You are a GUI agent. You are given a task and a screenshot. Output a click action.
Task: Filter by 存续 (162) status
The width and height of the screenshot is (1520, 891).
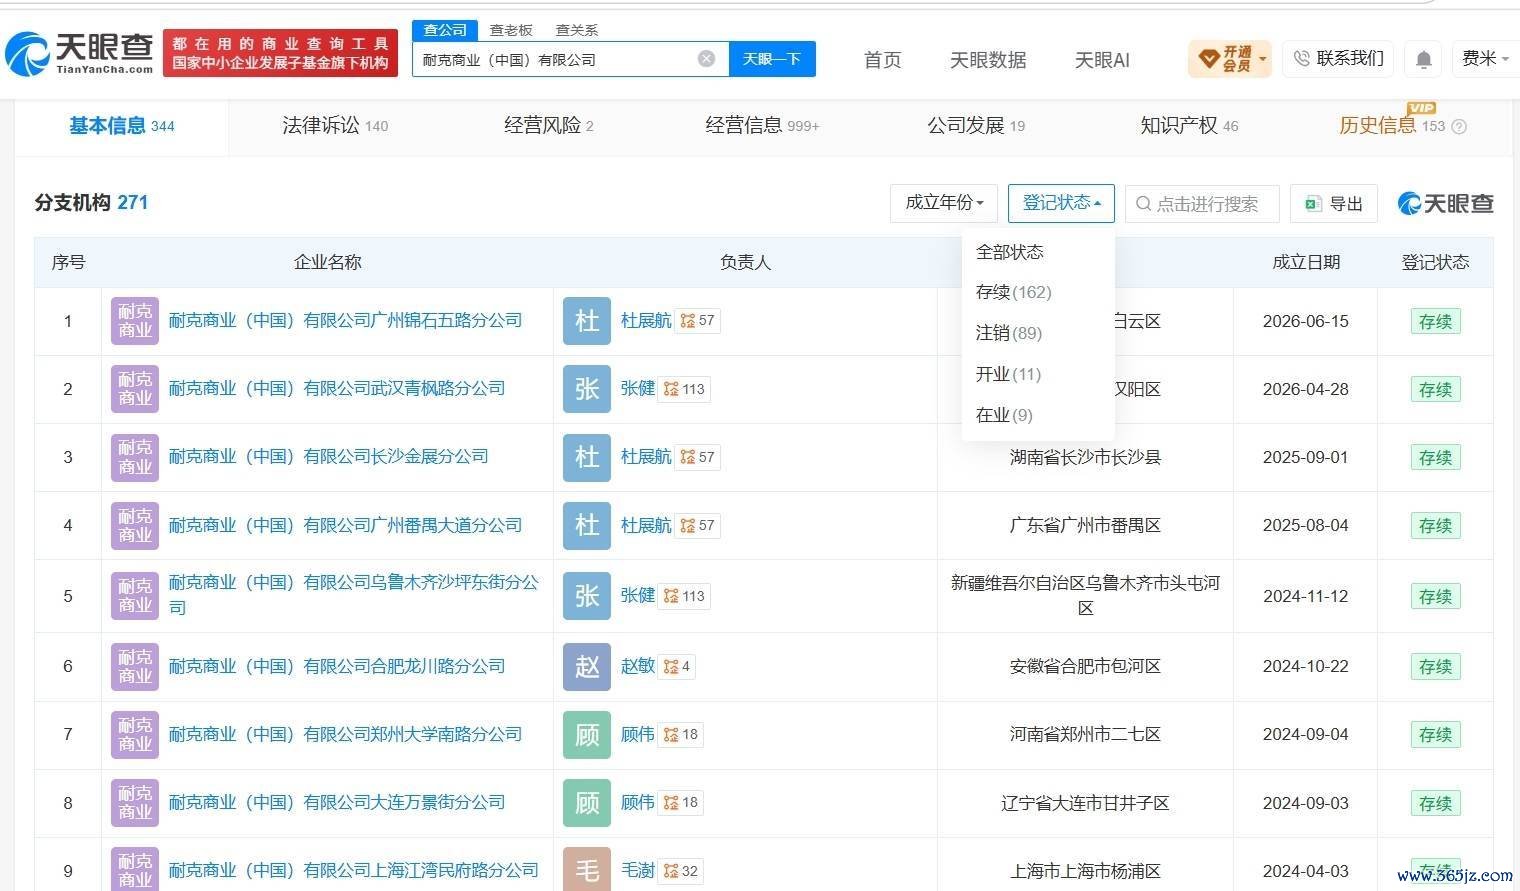(1014, 292)
